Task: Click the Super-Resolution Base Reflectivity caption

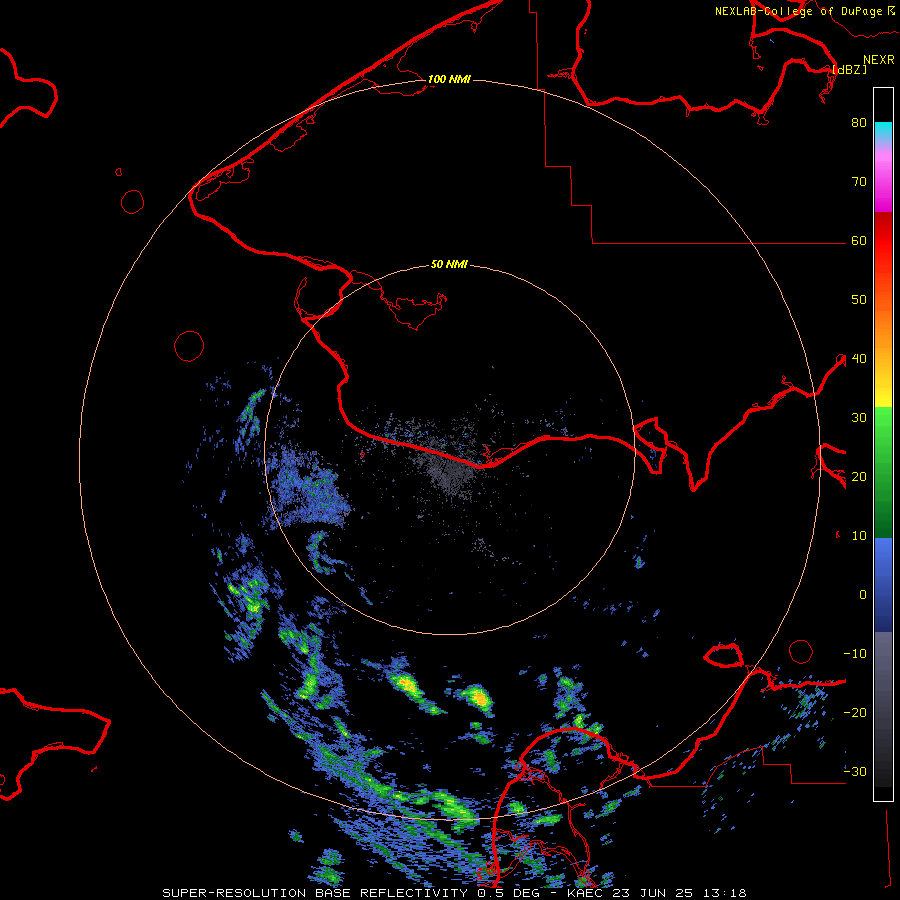Action: click(x=315, y=893)
